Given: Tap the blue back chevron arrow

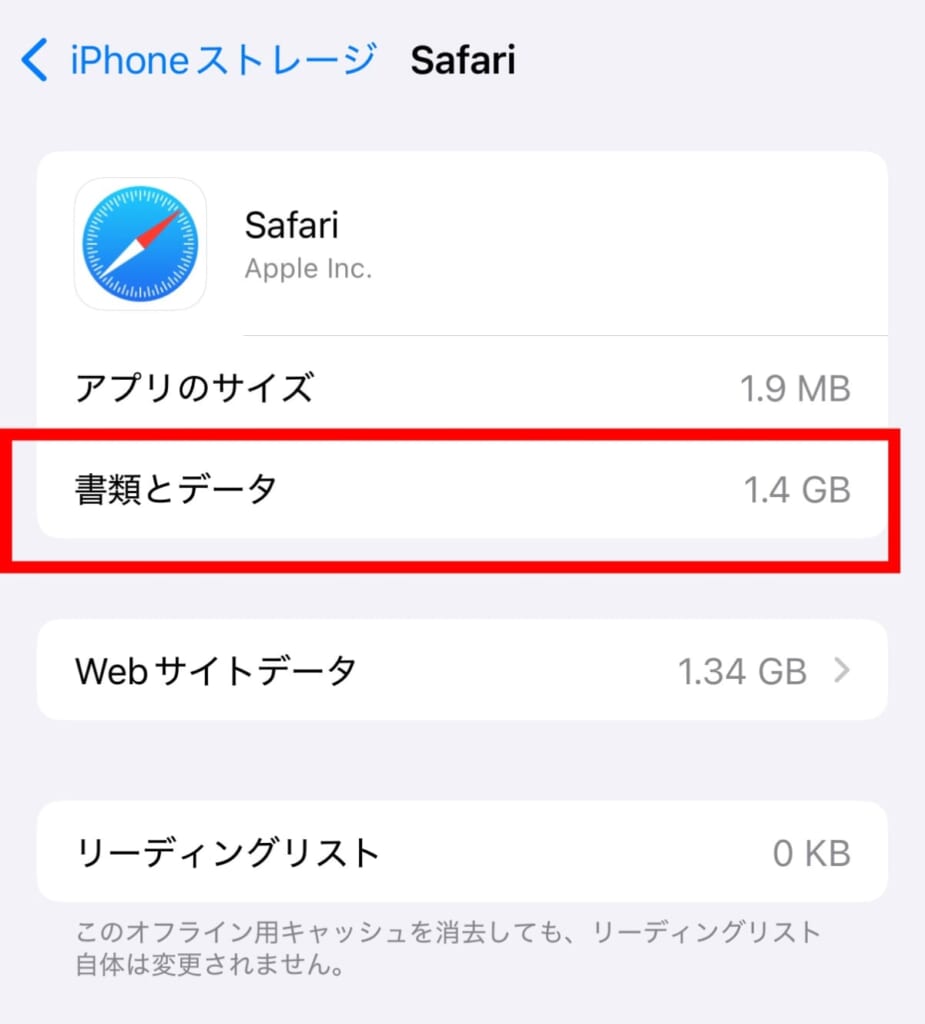Looking at the screenshot, I should pyautogui.click(x=34, y=59).
